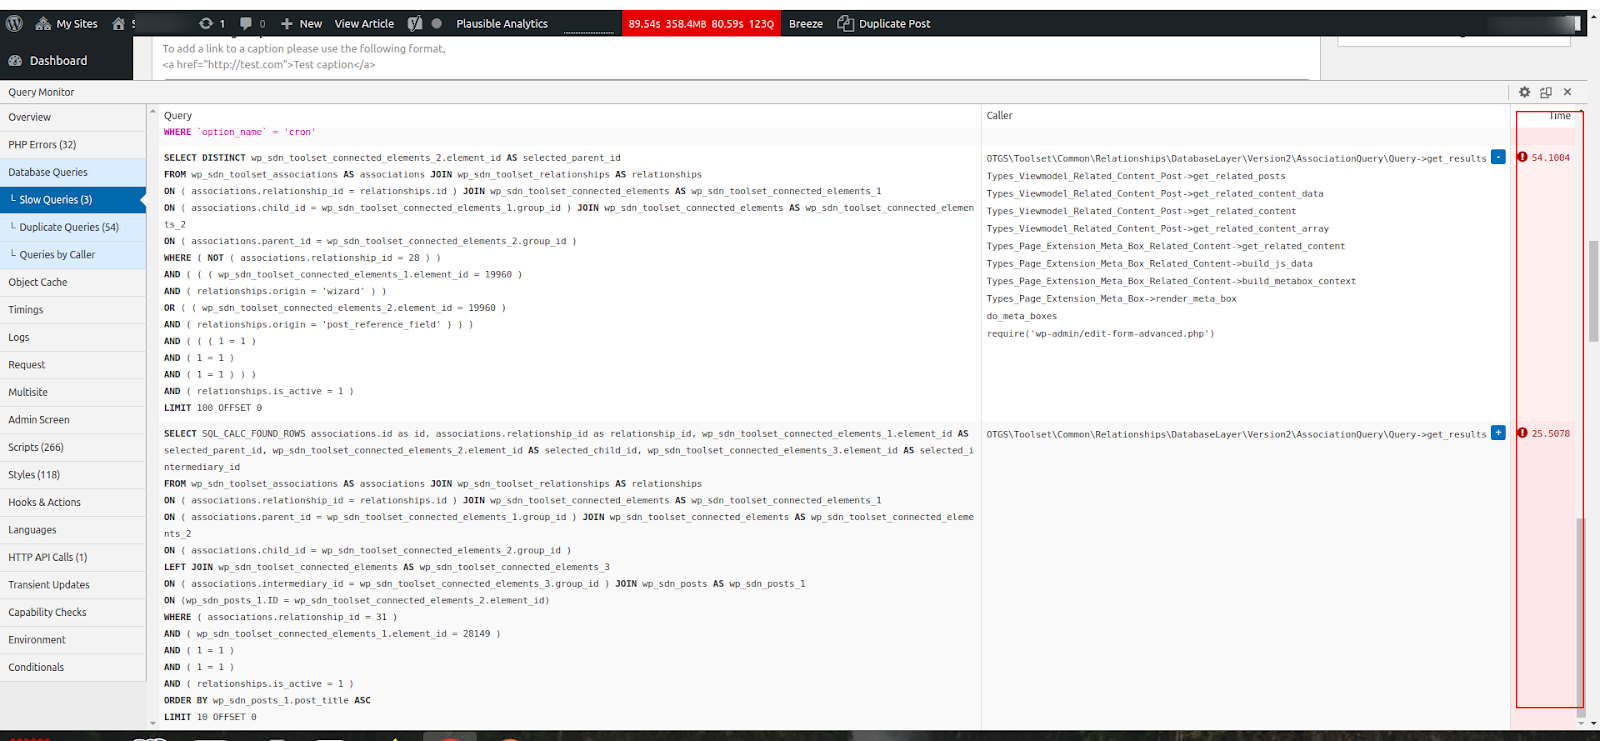This screenshot has width=1600, height=741.
Task: Expand the second query's caller stack
Action: point(1498,433)
